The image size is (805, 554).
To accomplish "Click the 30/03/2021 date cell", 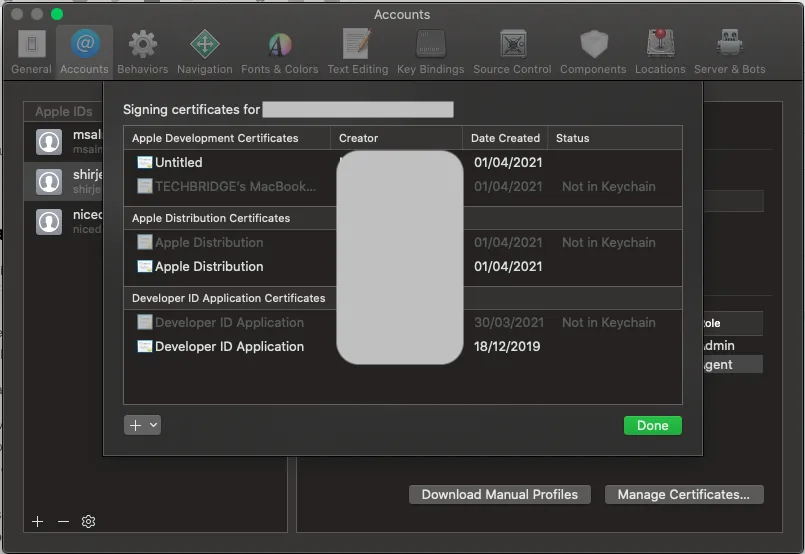I will tap(509, 322).
